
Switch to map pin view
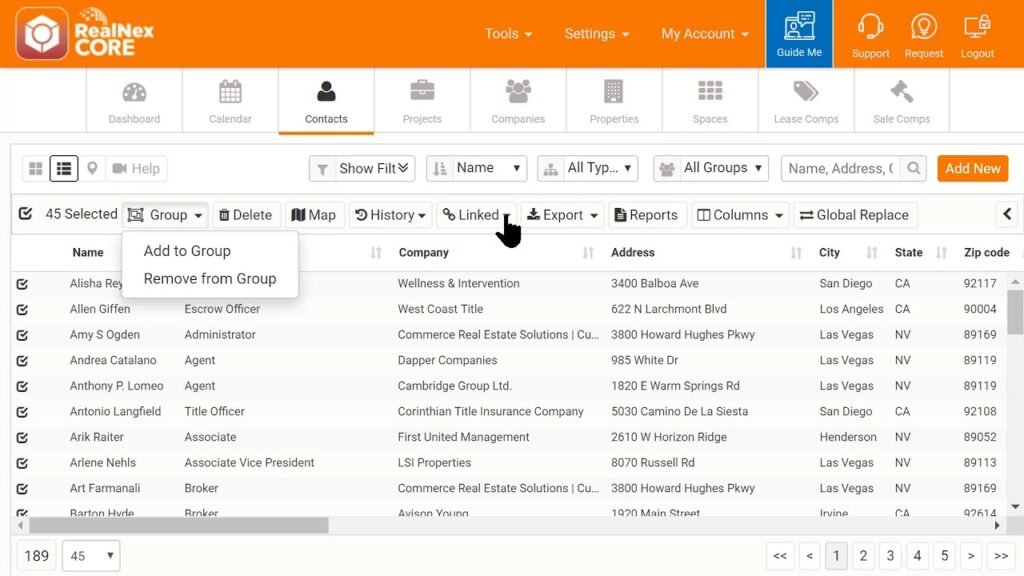pyautogui.click(x=92, y=168)
